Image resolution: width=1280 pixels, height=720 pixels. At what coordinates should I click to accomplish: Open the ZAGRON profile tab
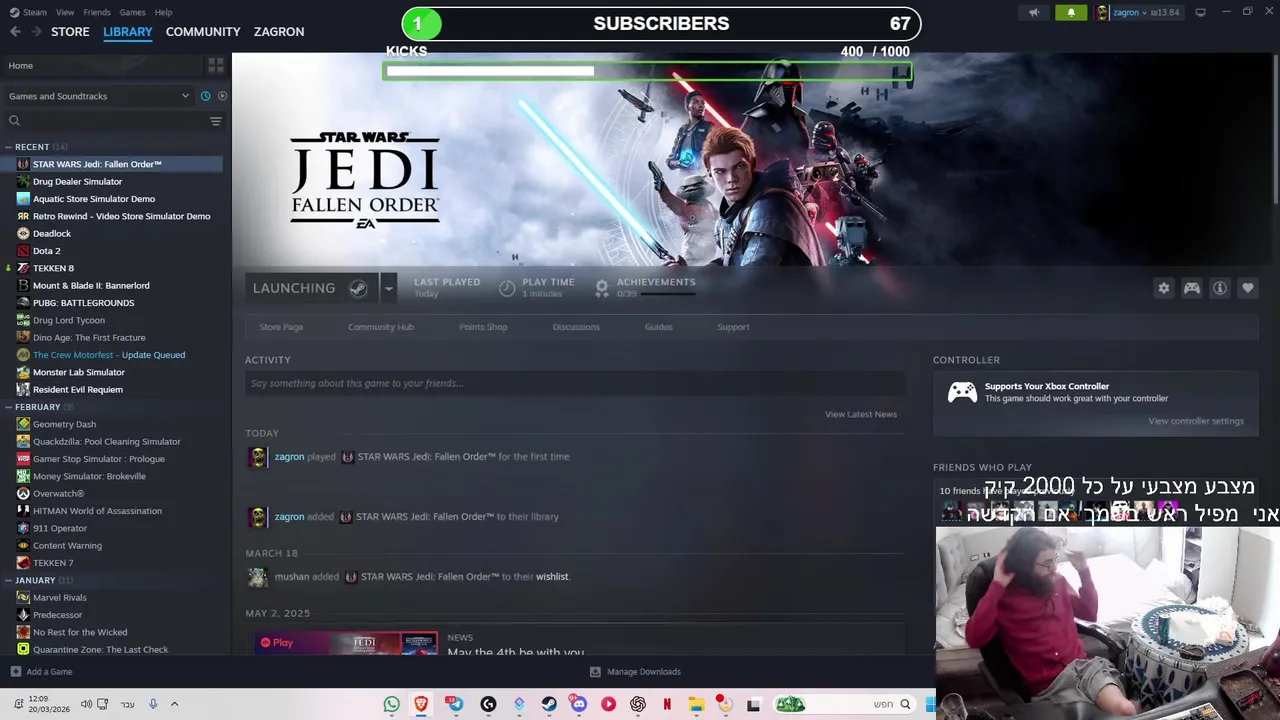279,31
